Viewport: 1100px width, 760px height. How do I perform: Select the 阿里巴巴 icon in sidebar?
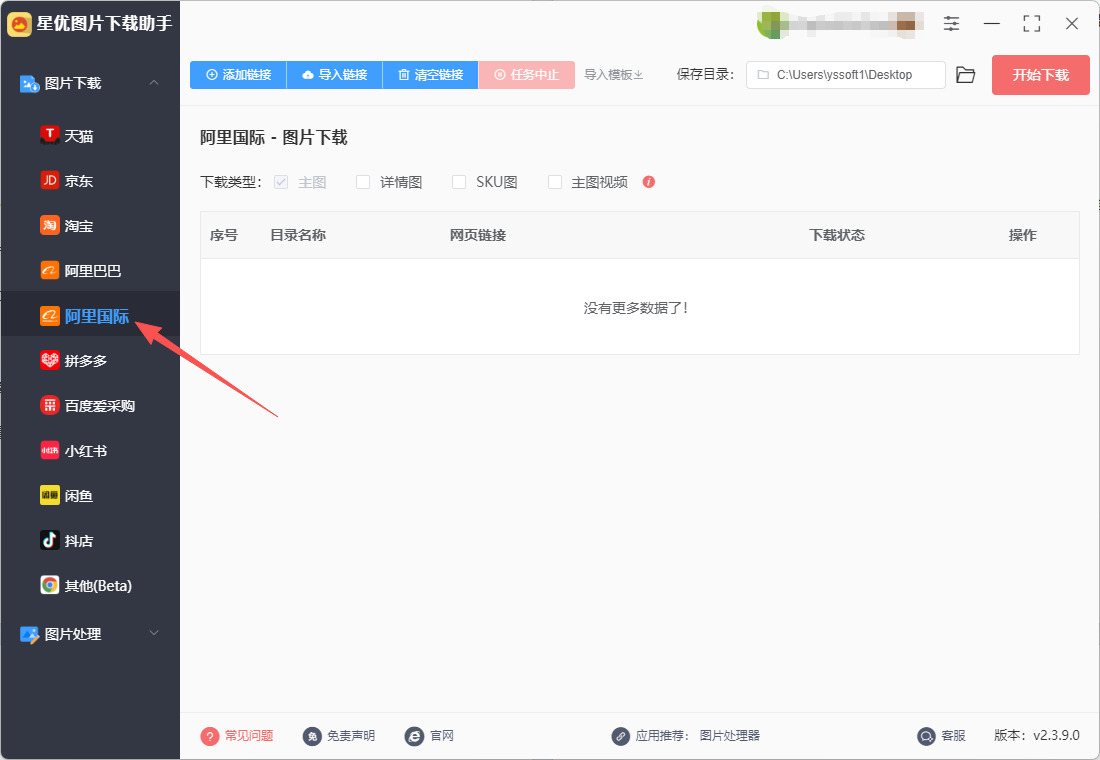[x=50, y=270]
